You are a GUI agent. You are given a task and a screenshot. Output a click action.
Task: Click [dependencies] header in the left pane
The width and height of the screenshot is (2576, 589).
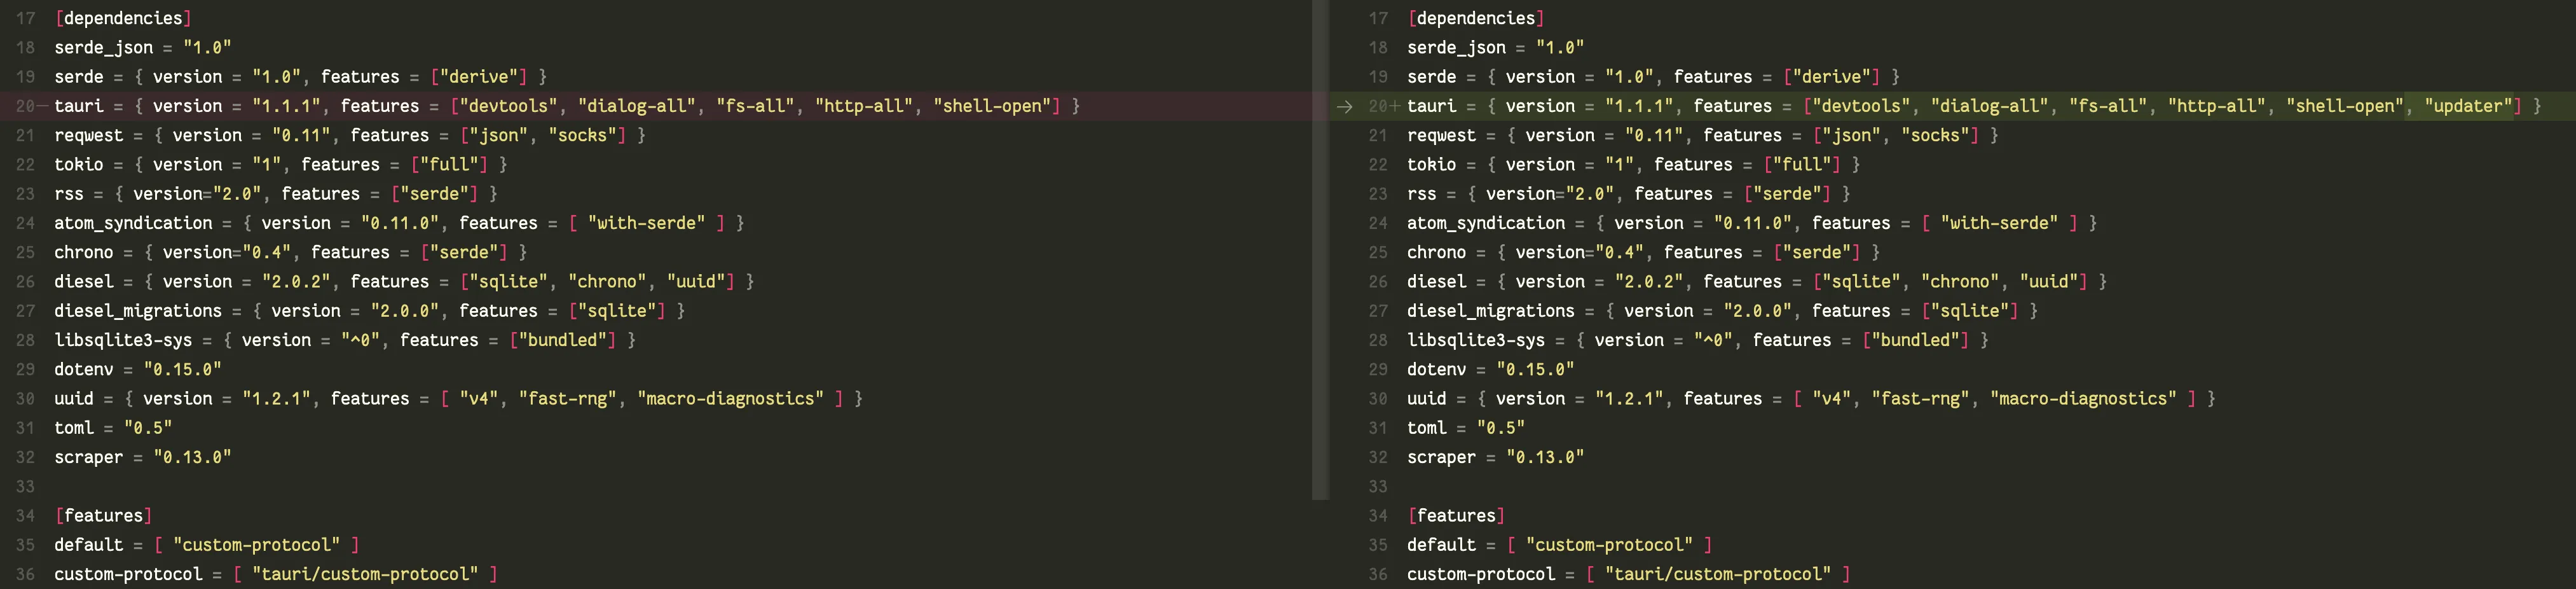(123, 18)
